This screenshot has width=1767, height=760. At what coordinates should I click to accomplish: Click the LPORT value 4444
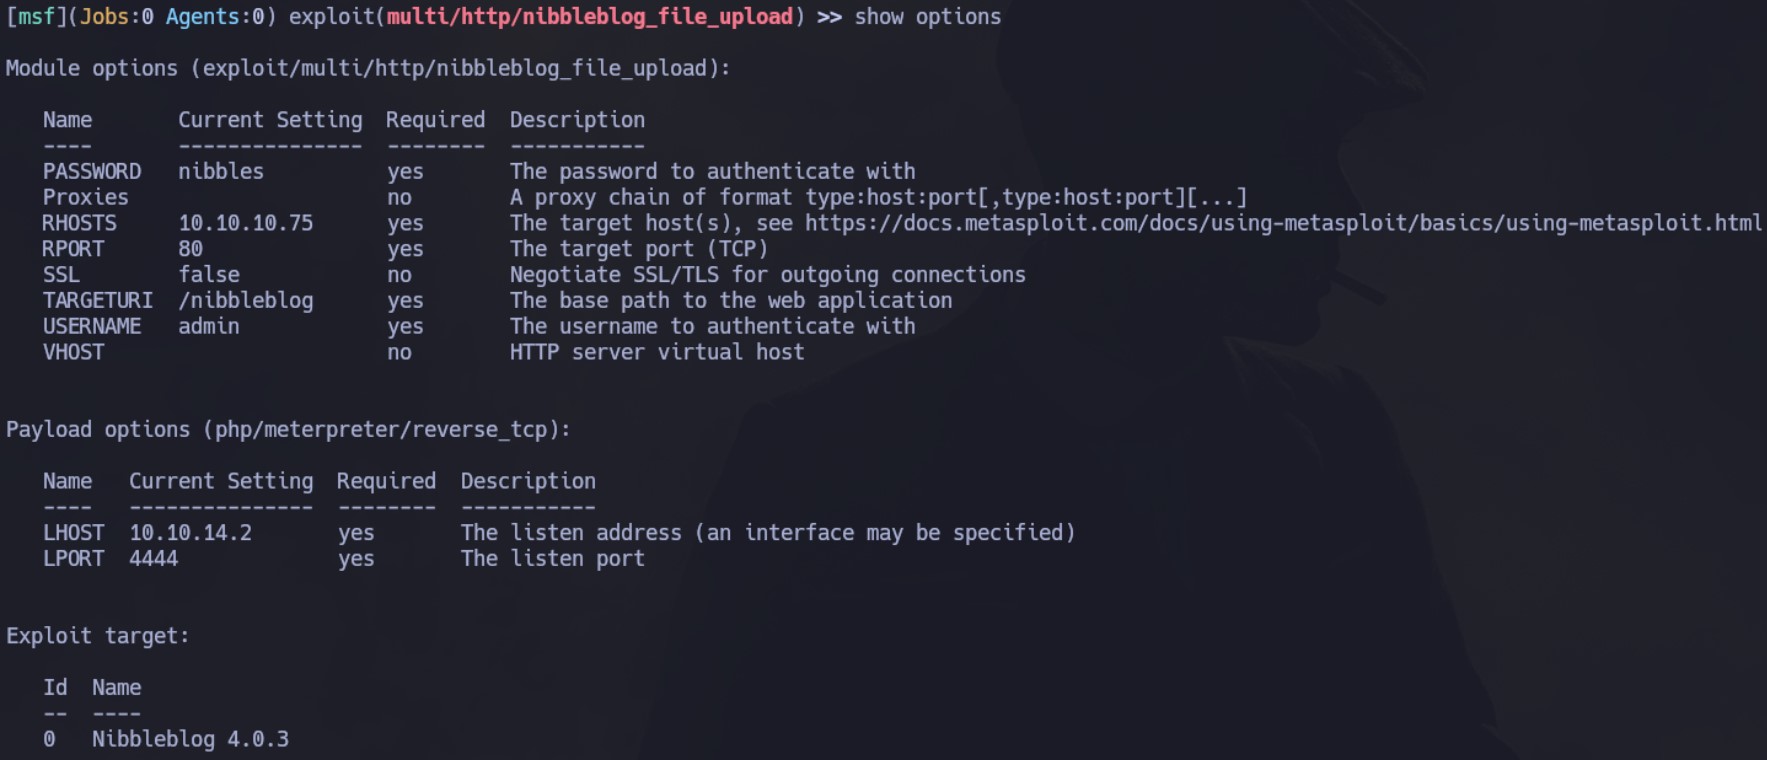154,559
